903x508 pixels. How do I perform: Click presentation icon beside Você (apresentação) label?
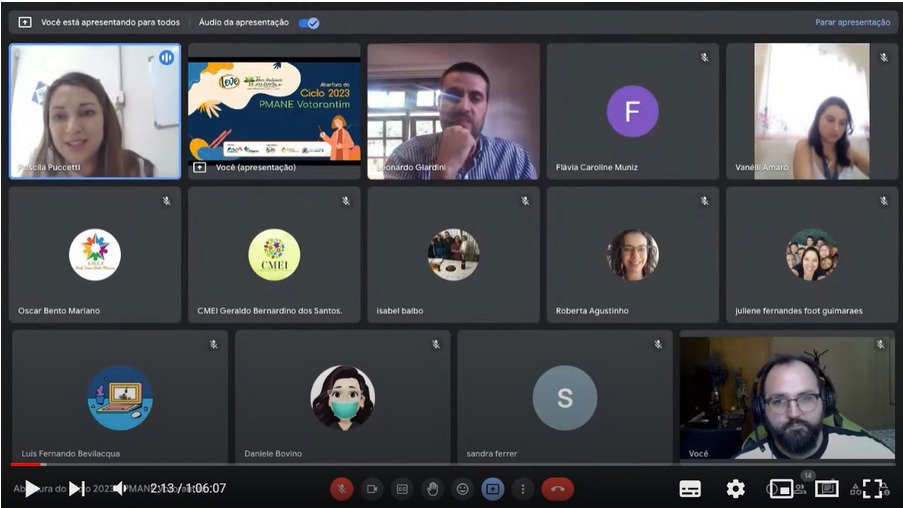click(x=199, y=168)
